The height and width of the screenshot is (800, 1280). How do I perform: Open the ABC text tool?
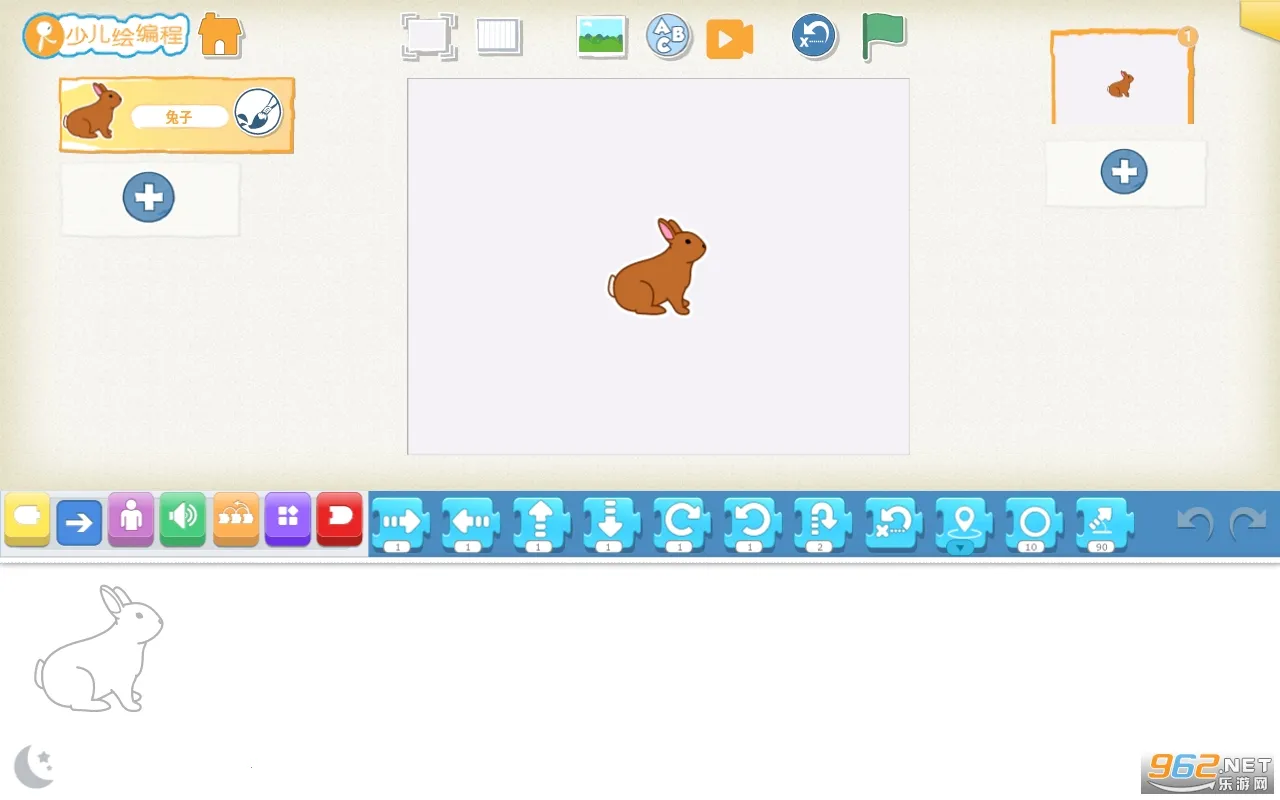click(668, 36)
